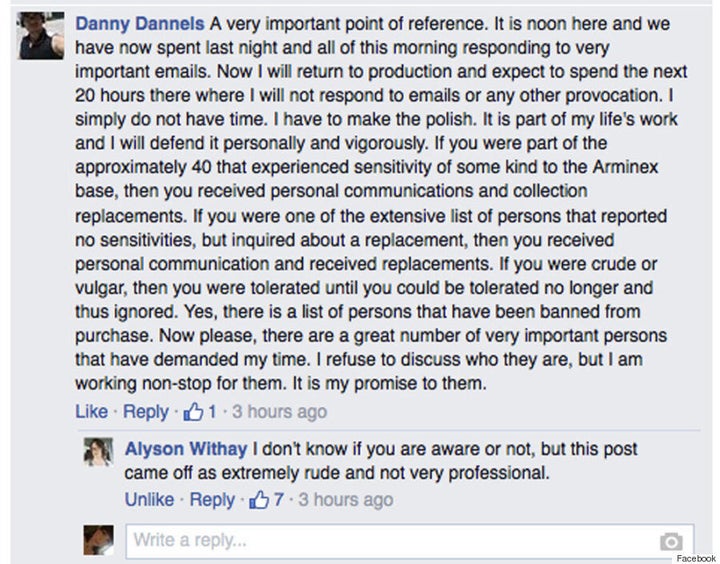Open Alyson Withay's profile name link
The height and width of the screenshot is (564, 720).
186,448
